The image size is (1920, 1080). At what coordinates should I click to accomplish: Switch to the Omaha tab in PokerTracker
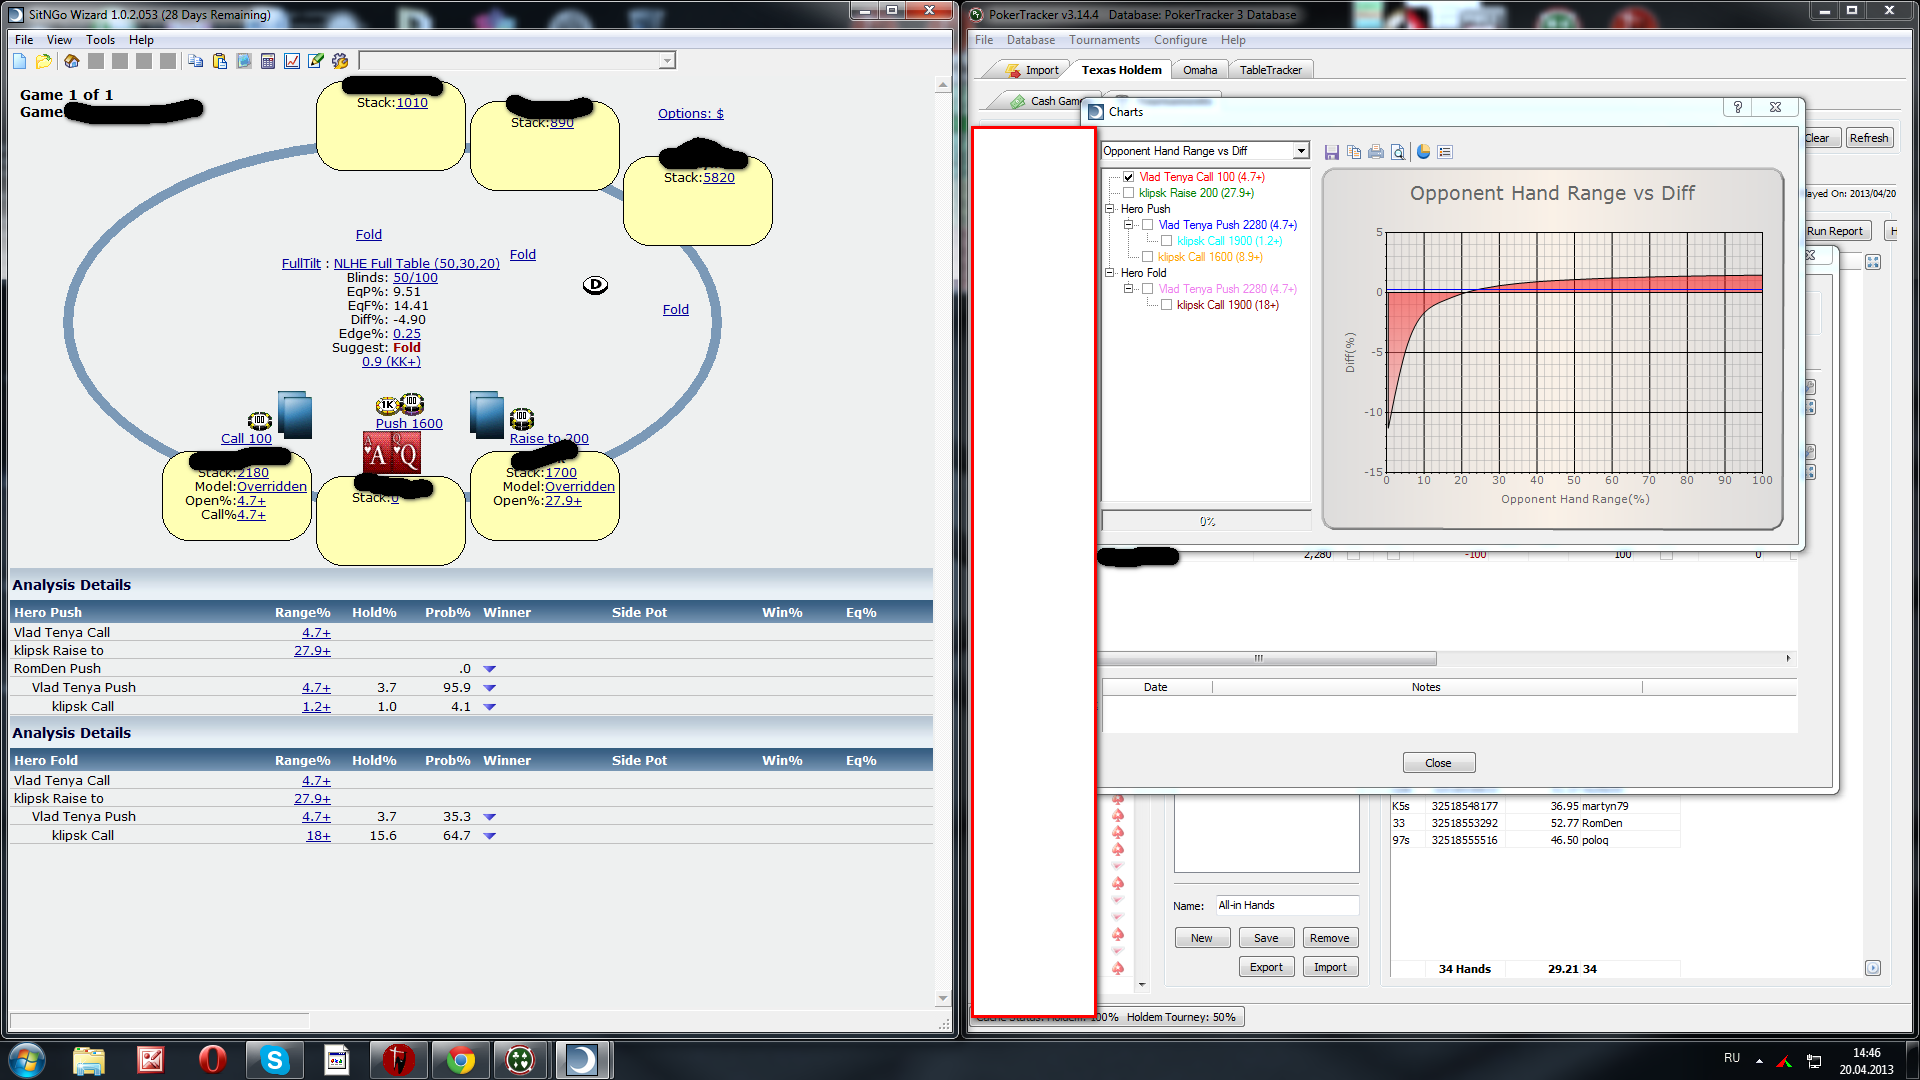(1200, 70)
